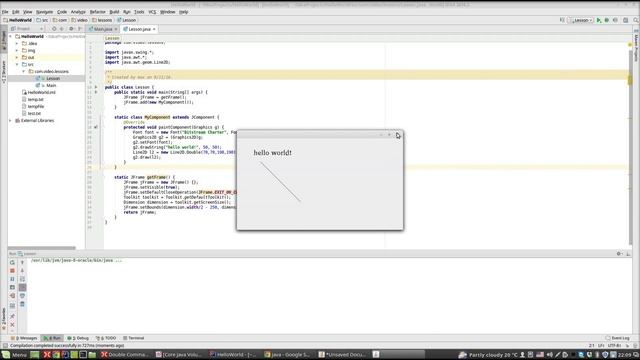Click scroll from source icon in Project panel
Screen dimensions: 640x360
(54, 29)
